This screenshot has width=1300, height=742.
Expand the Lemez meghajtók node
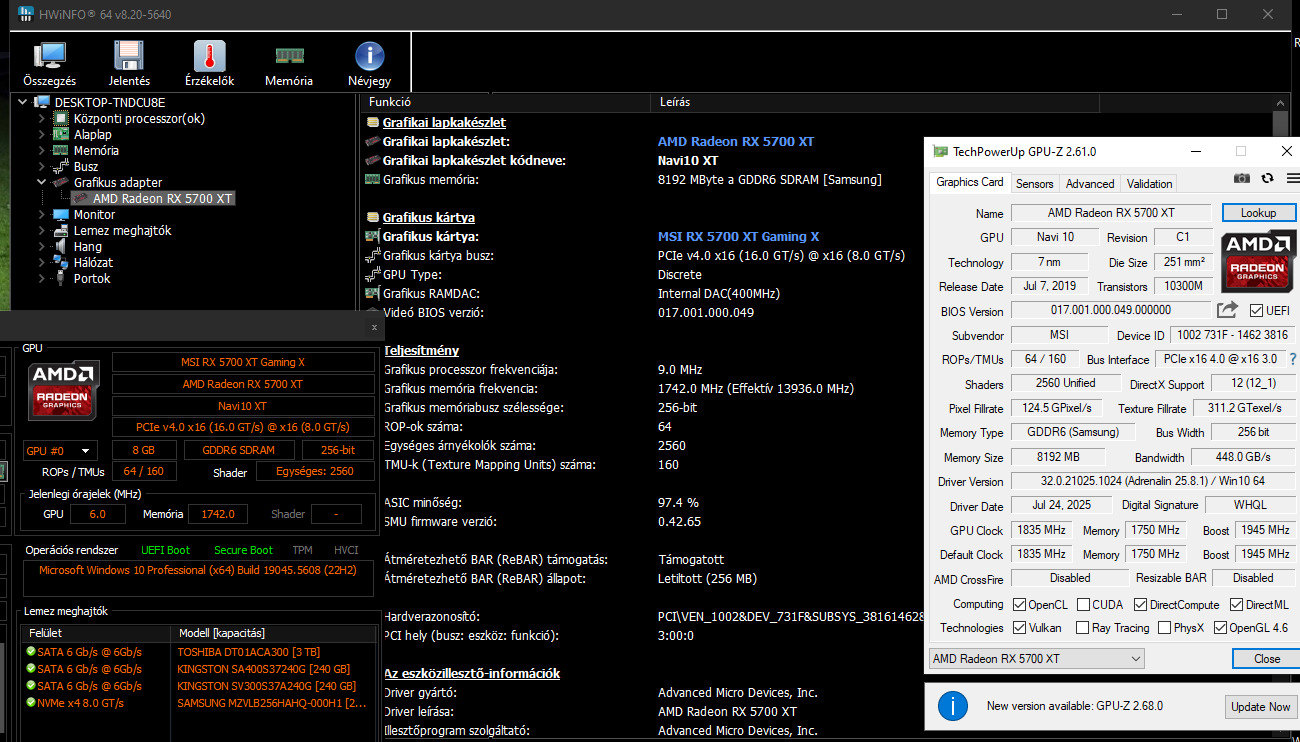tap(42, 230)
